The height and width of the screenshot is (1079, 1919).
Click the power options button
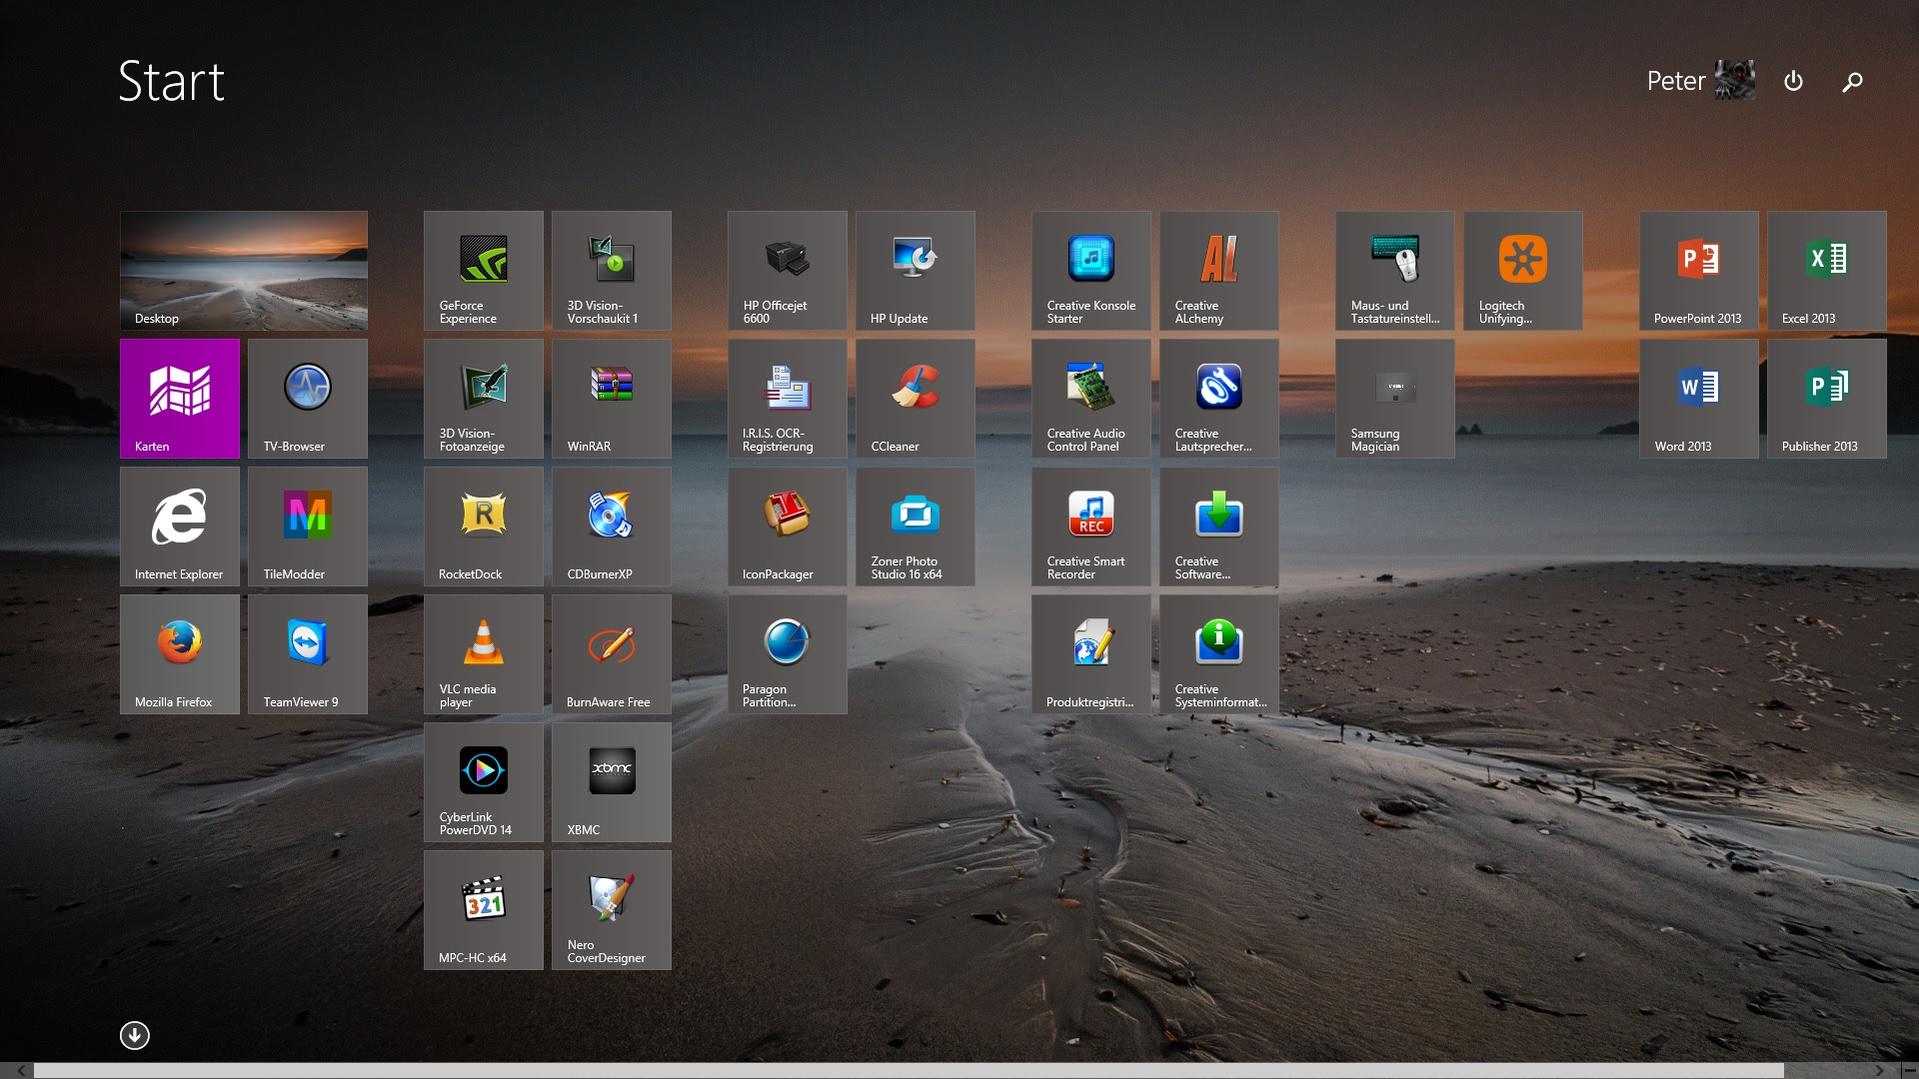click(1794, 81)
